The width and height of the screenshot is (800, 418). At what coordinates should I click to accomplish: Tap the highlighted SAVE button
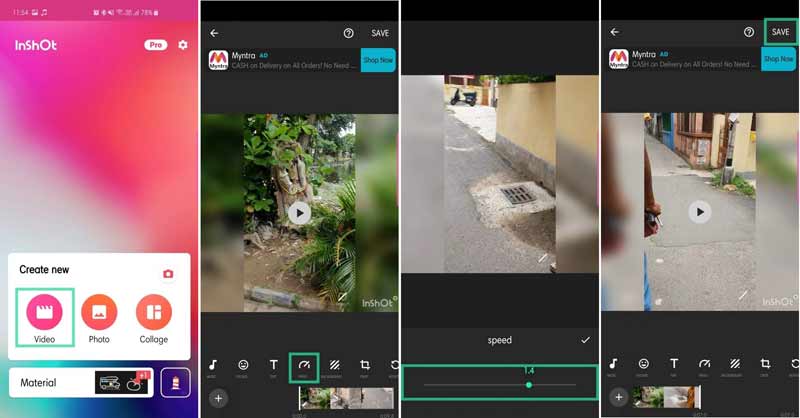tap(781, 32)
